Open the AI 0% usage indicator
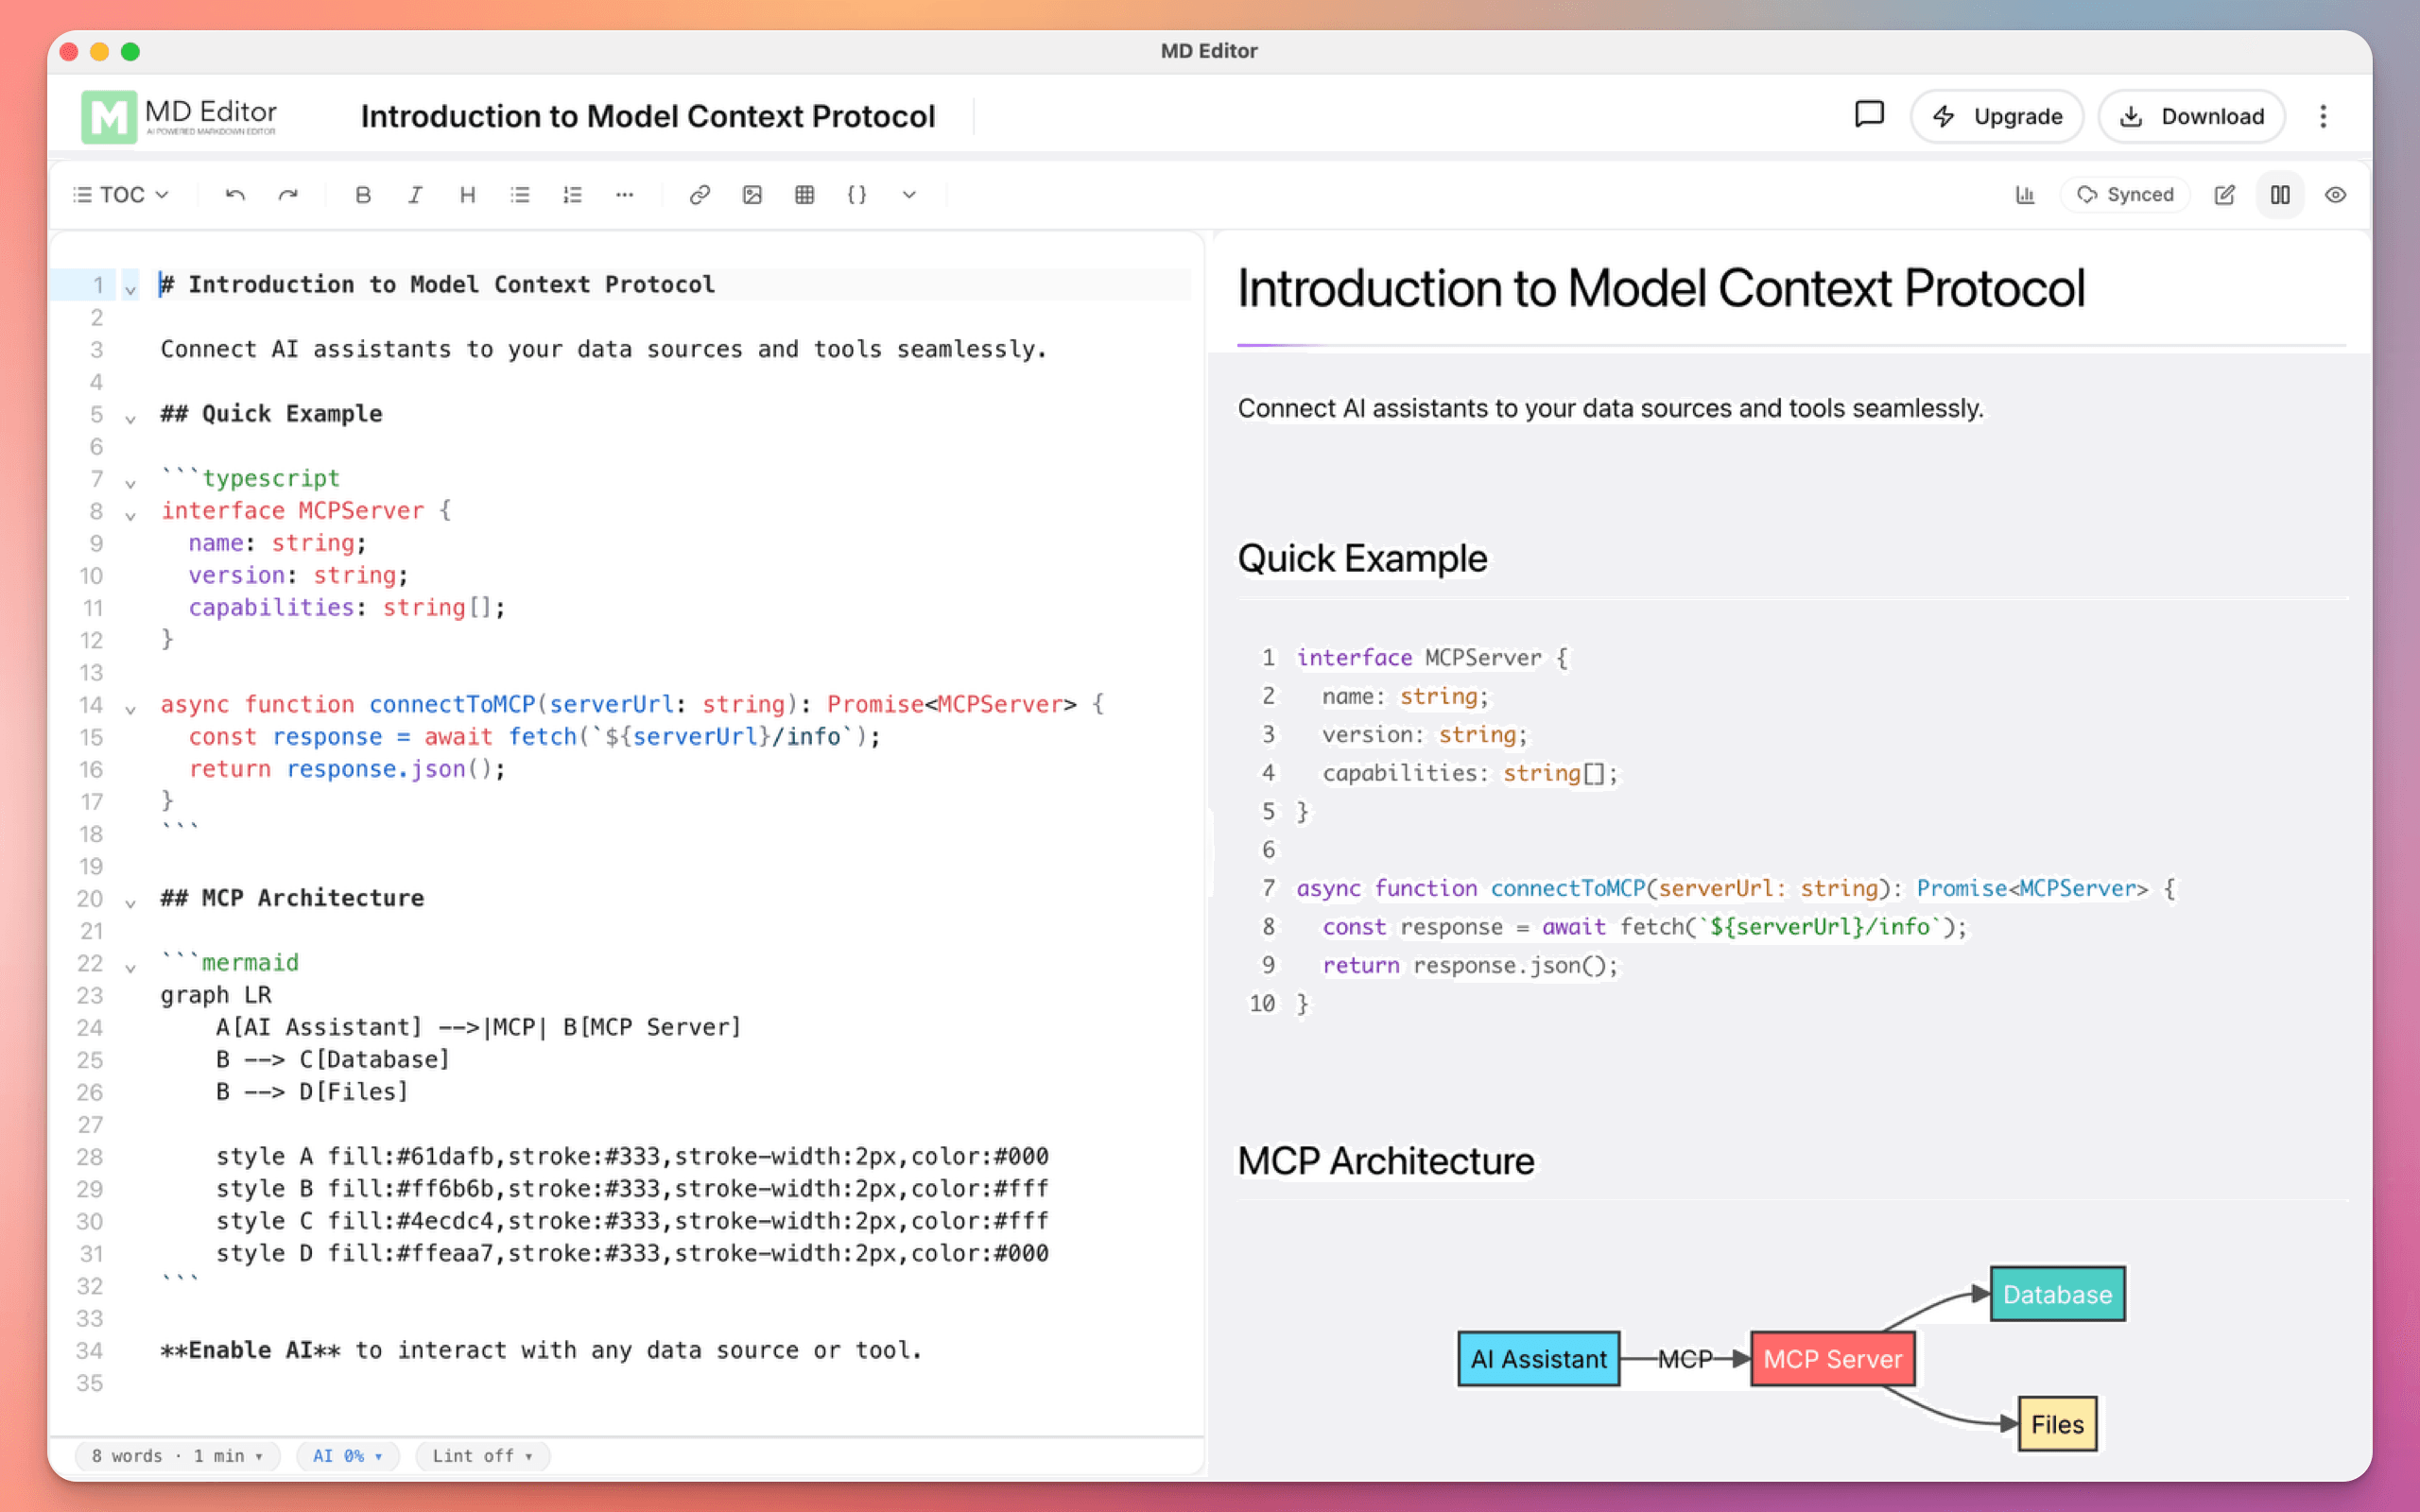This screenshot has width=2420, height=1512. click(346, 1456)
